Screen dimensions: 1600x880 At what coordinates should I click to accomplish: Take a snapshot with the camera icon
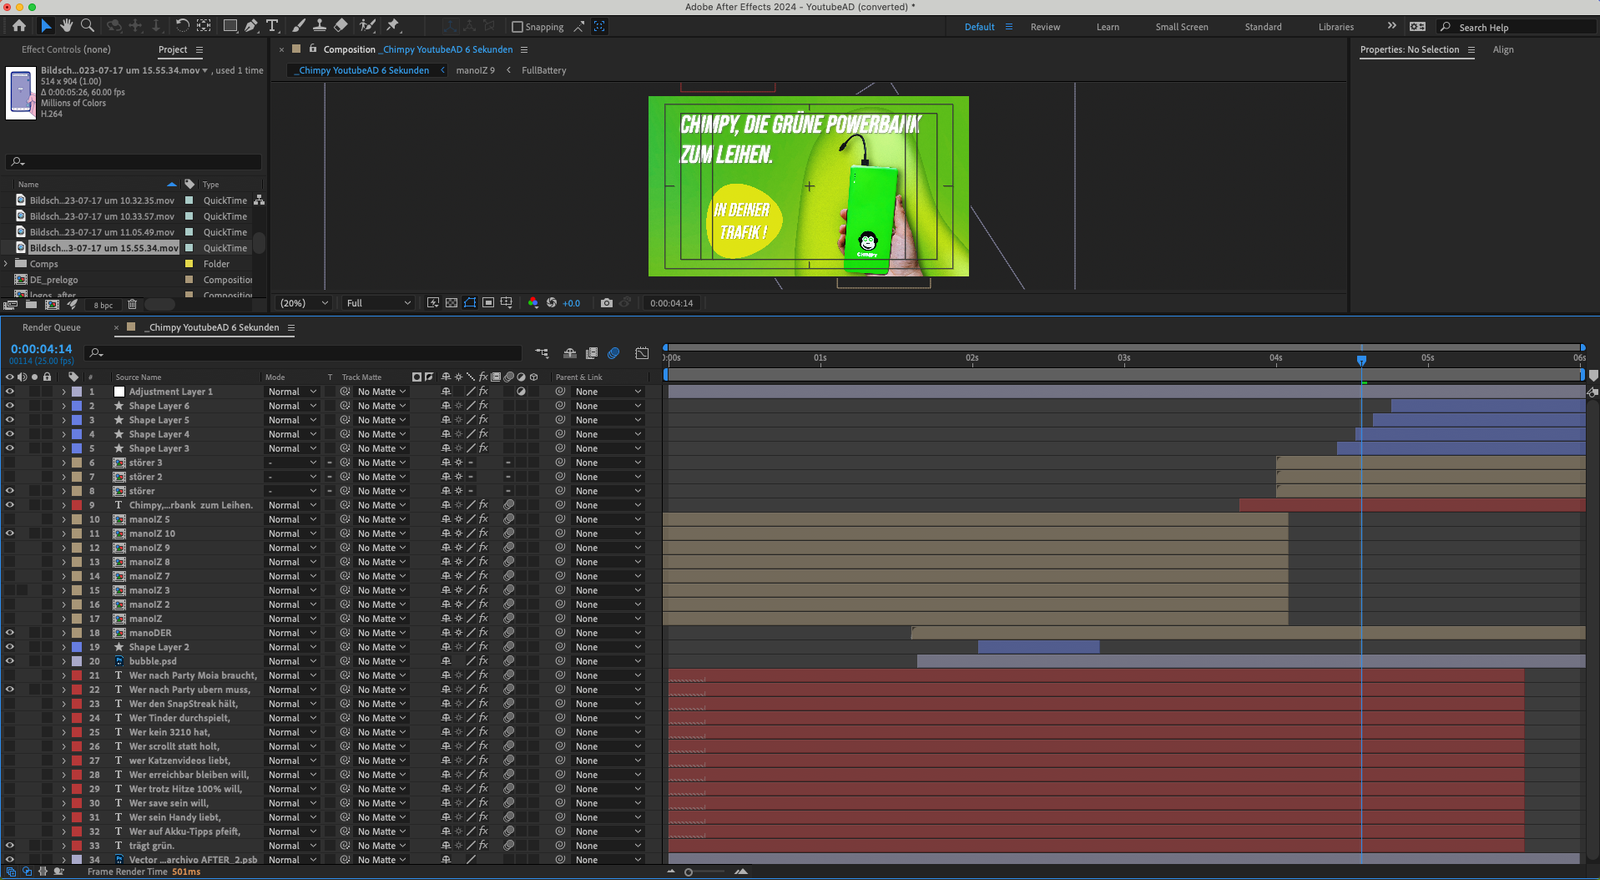pyautogui.click(x=606, y=303)
